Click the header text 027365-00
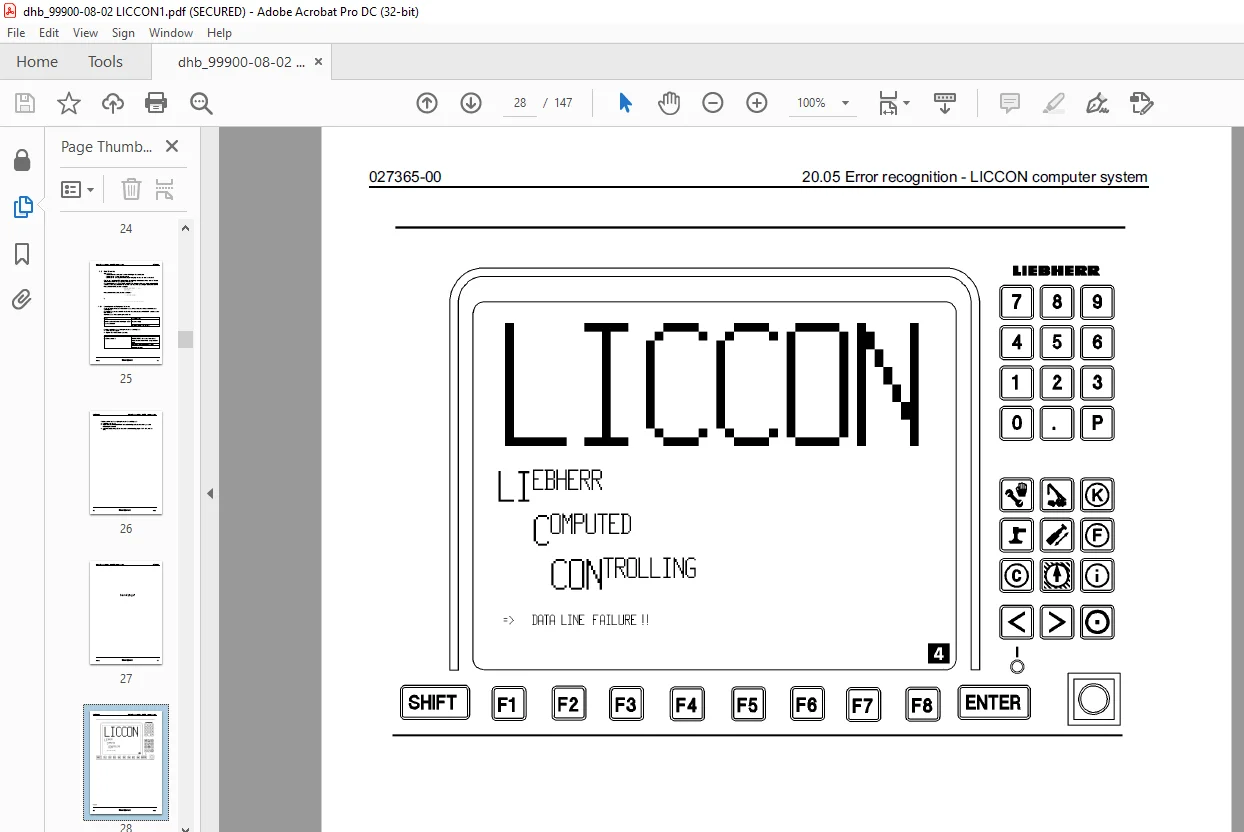 405,177
